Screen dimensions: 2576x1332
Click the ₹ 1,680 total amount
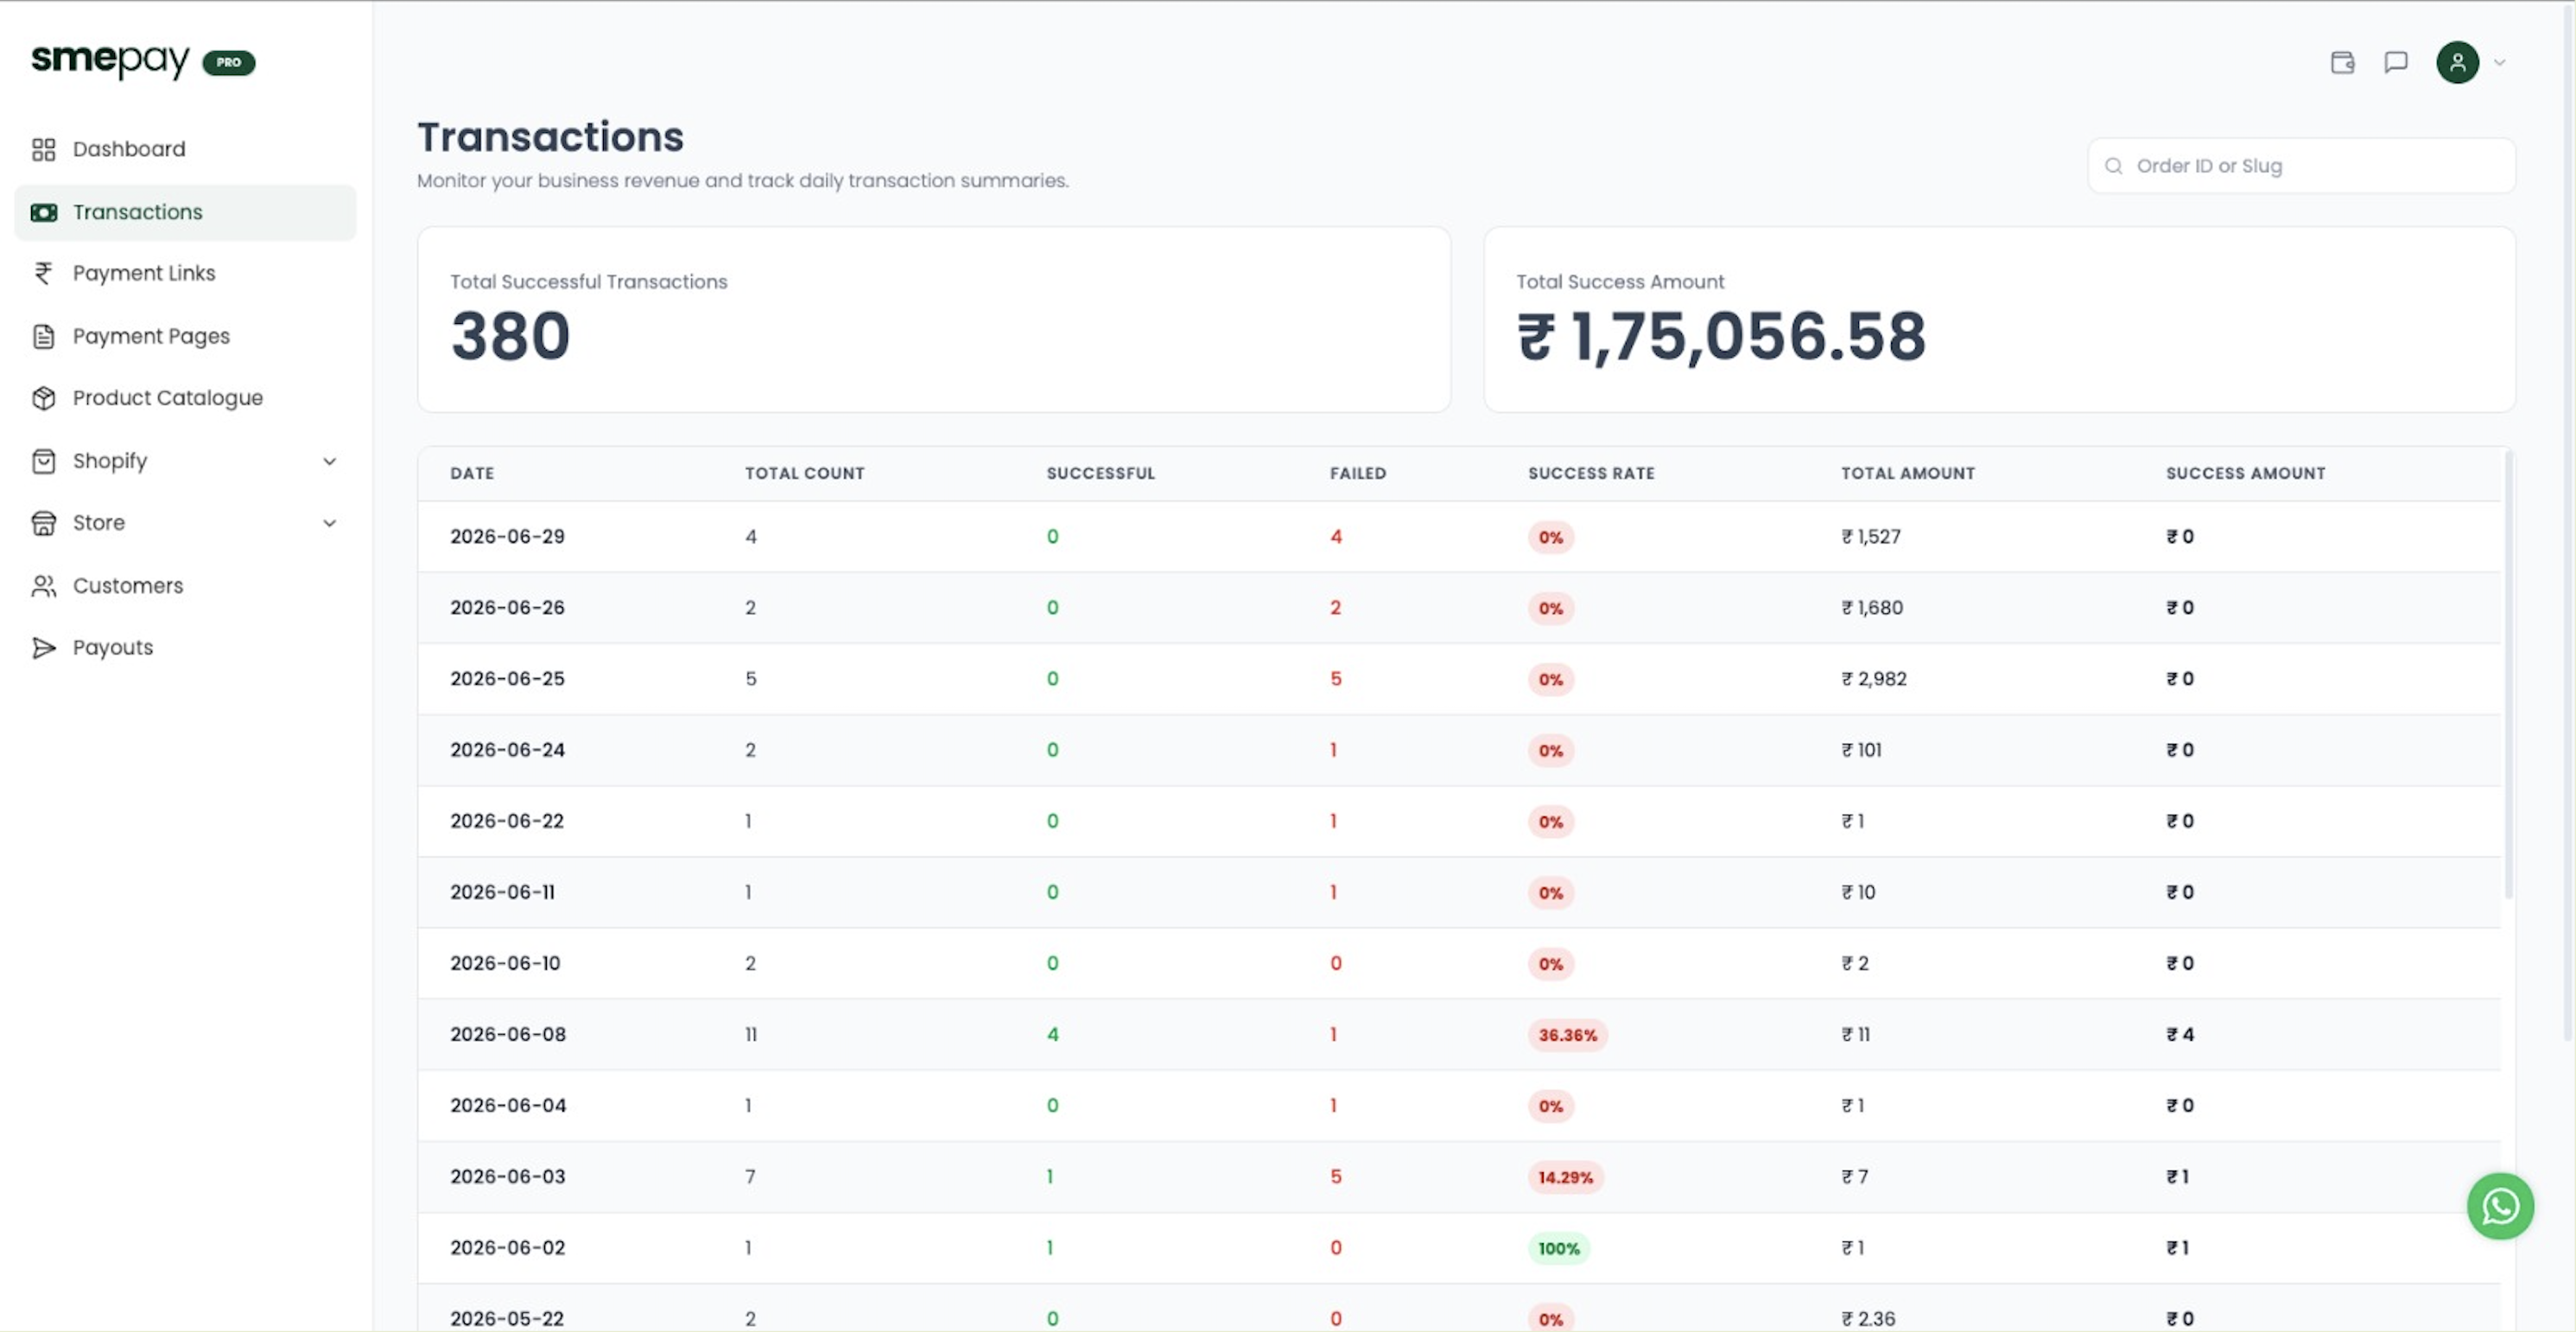(x=1872, y=608)
